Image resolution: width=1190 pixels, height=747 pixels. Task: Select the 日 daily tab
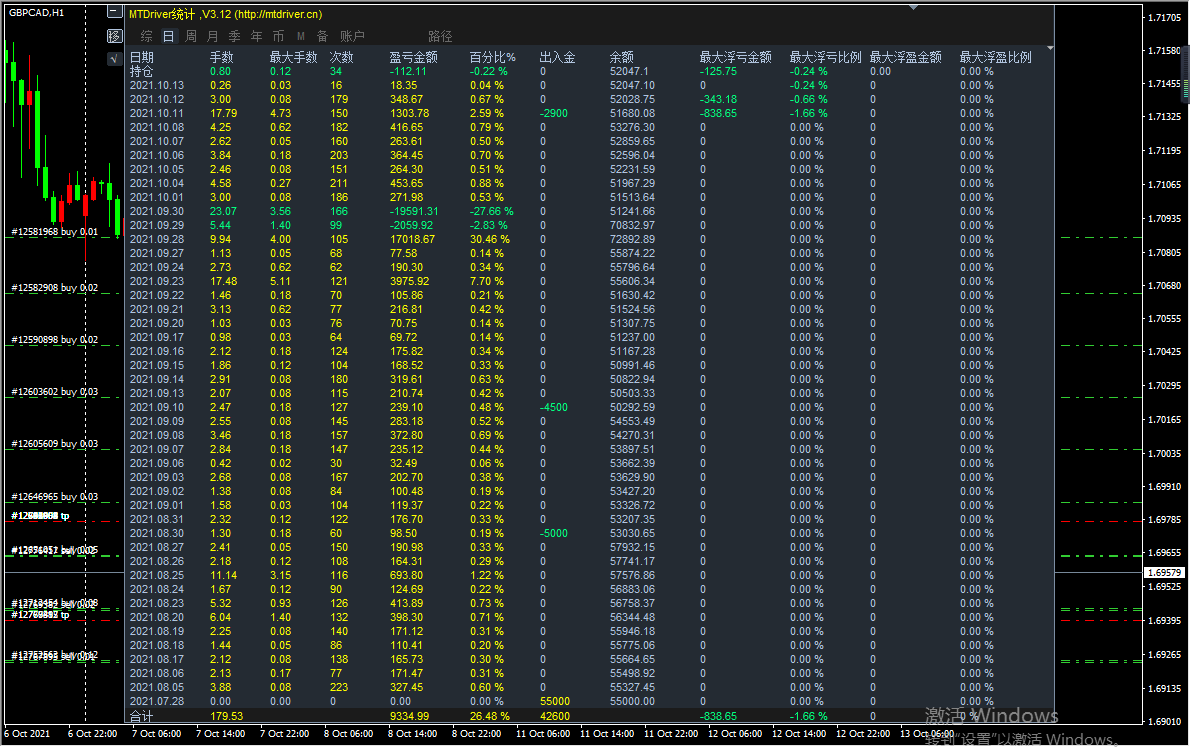168,36
